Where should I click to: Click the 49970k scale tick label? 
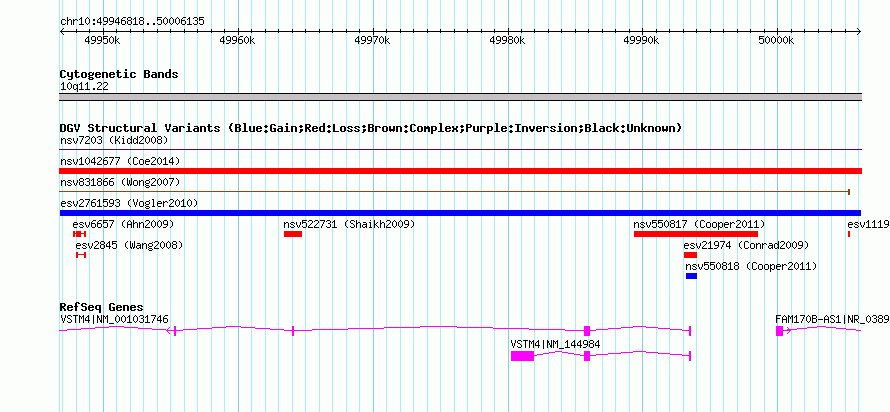tap(372, 41)
